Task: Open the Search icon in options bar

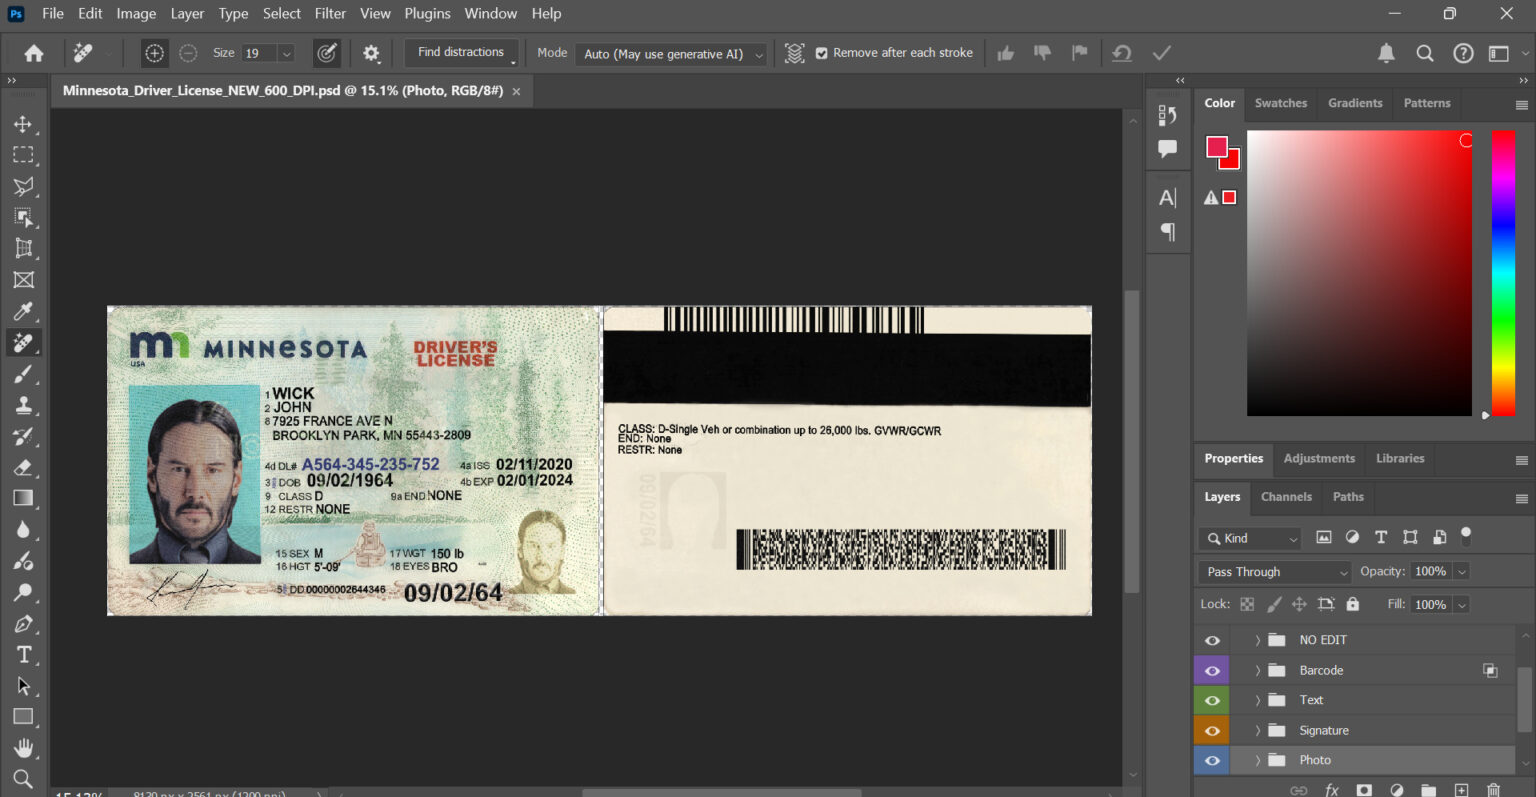Action: coord(1425,53)
